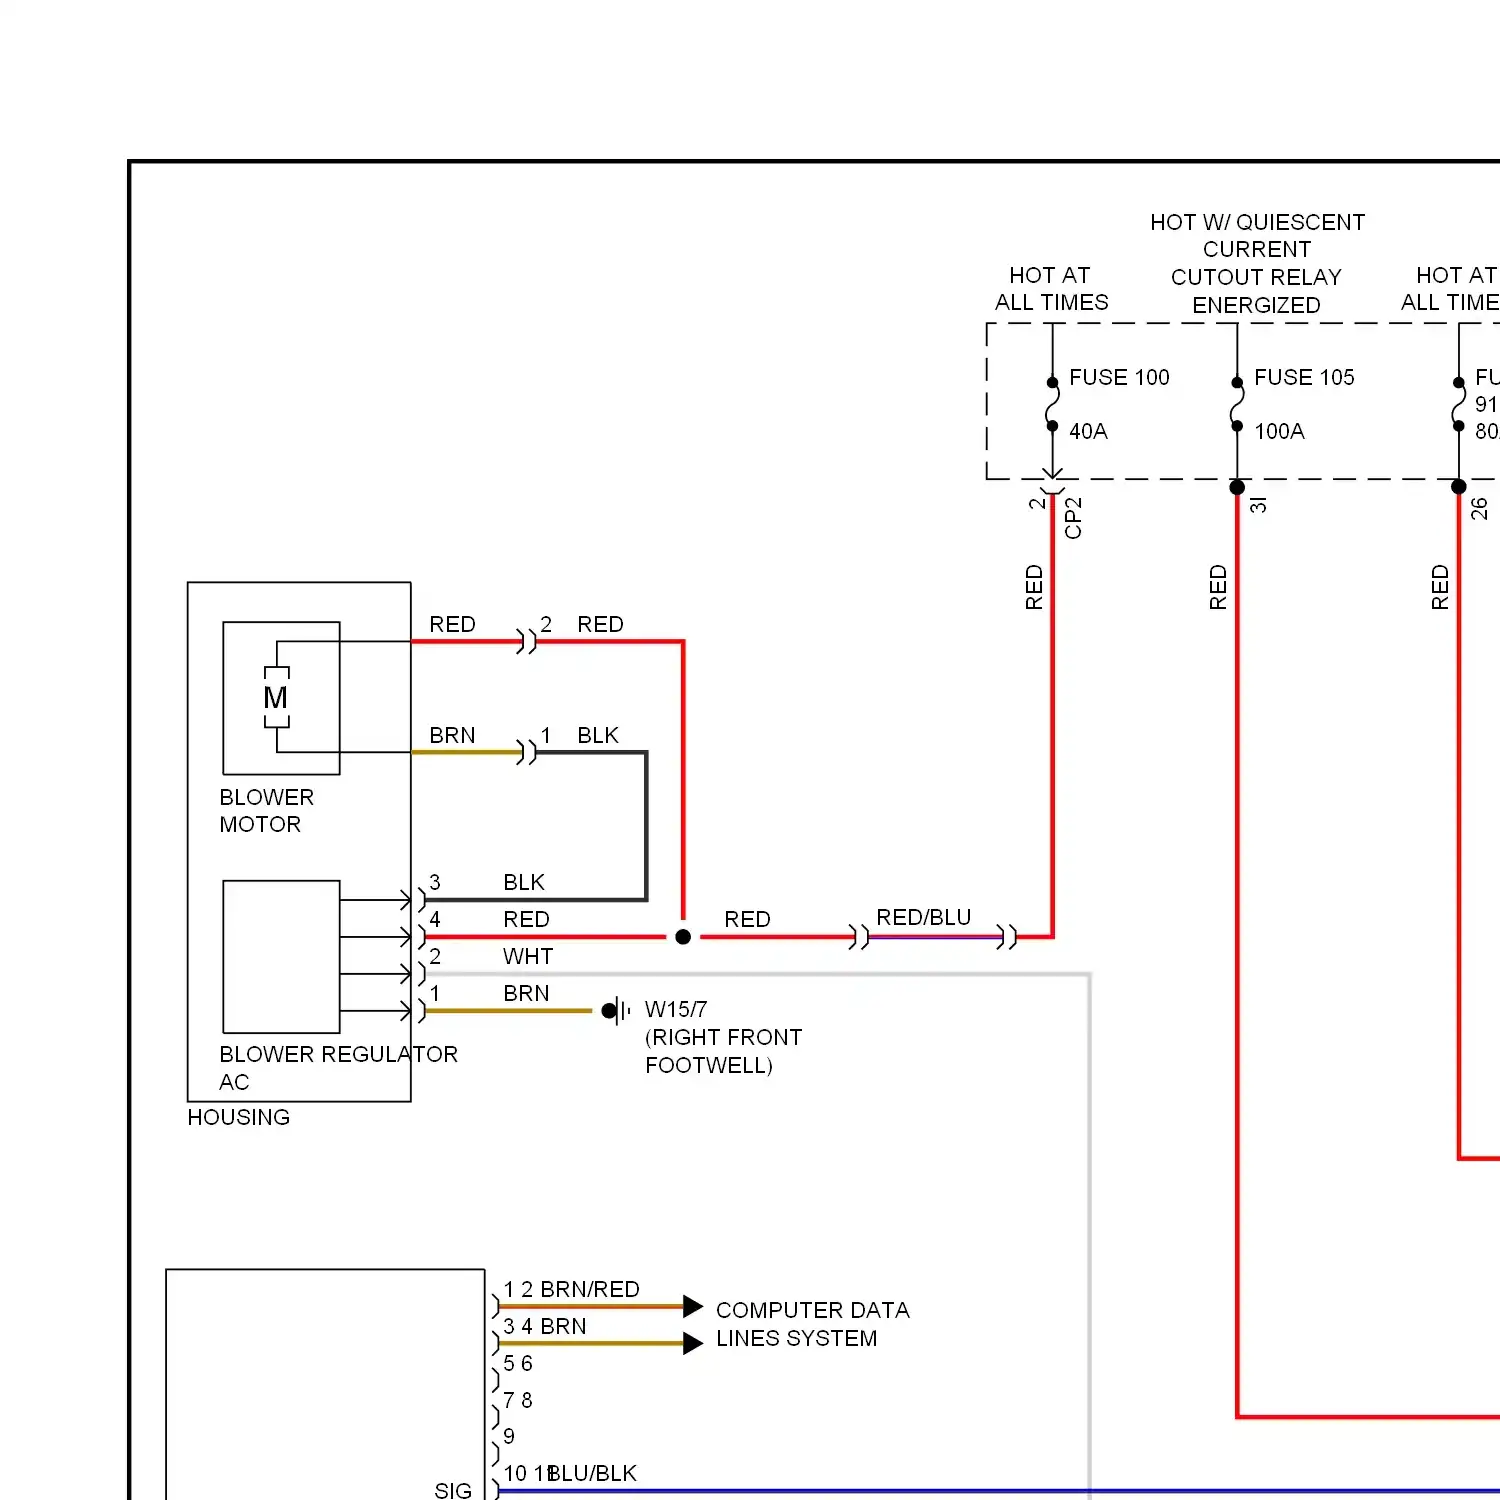Click the BRN/RED wire label

coord(590,1289)
